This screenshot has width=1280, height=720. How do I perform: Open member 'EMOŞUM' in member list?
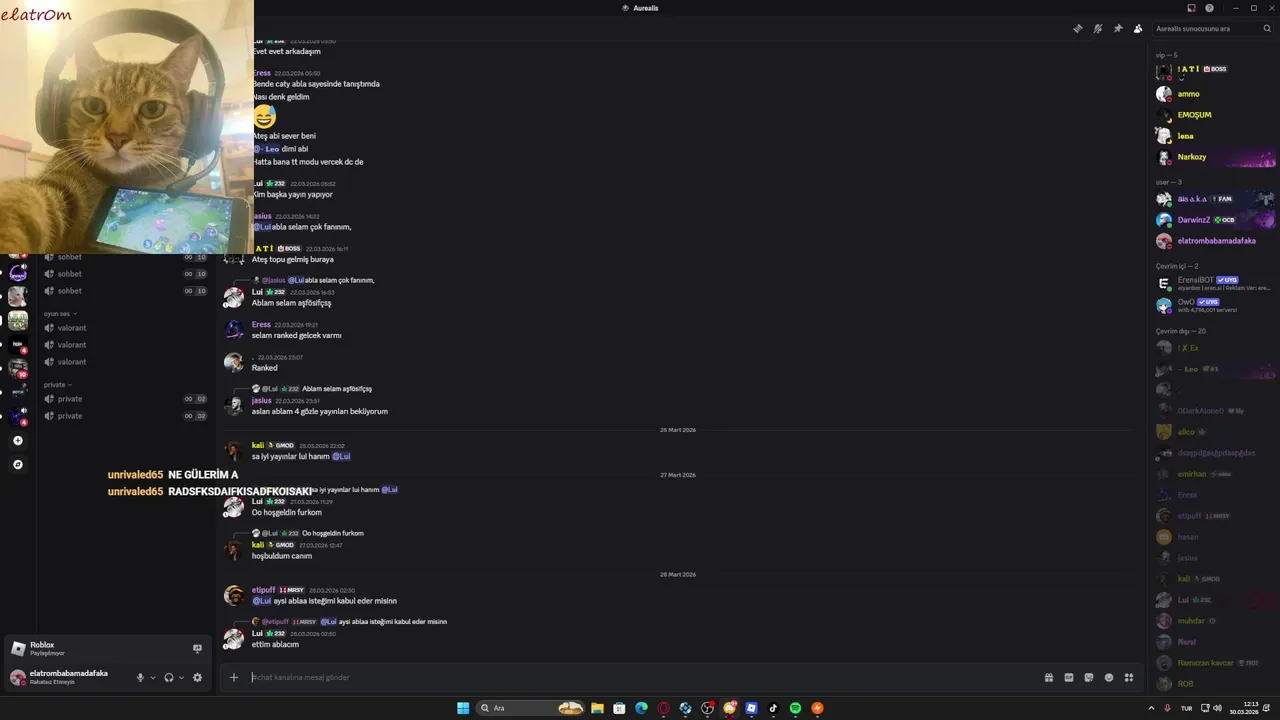[x=1215, y=115]
